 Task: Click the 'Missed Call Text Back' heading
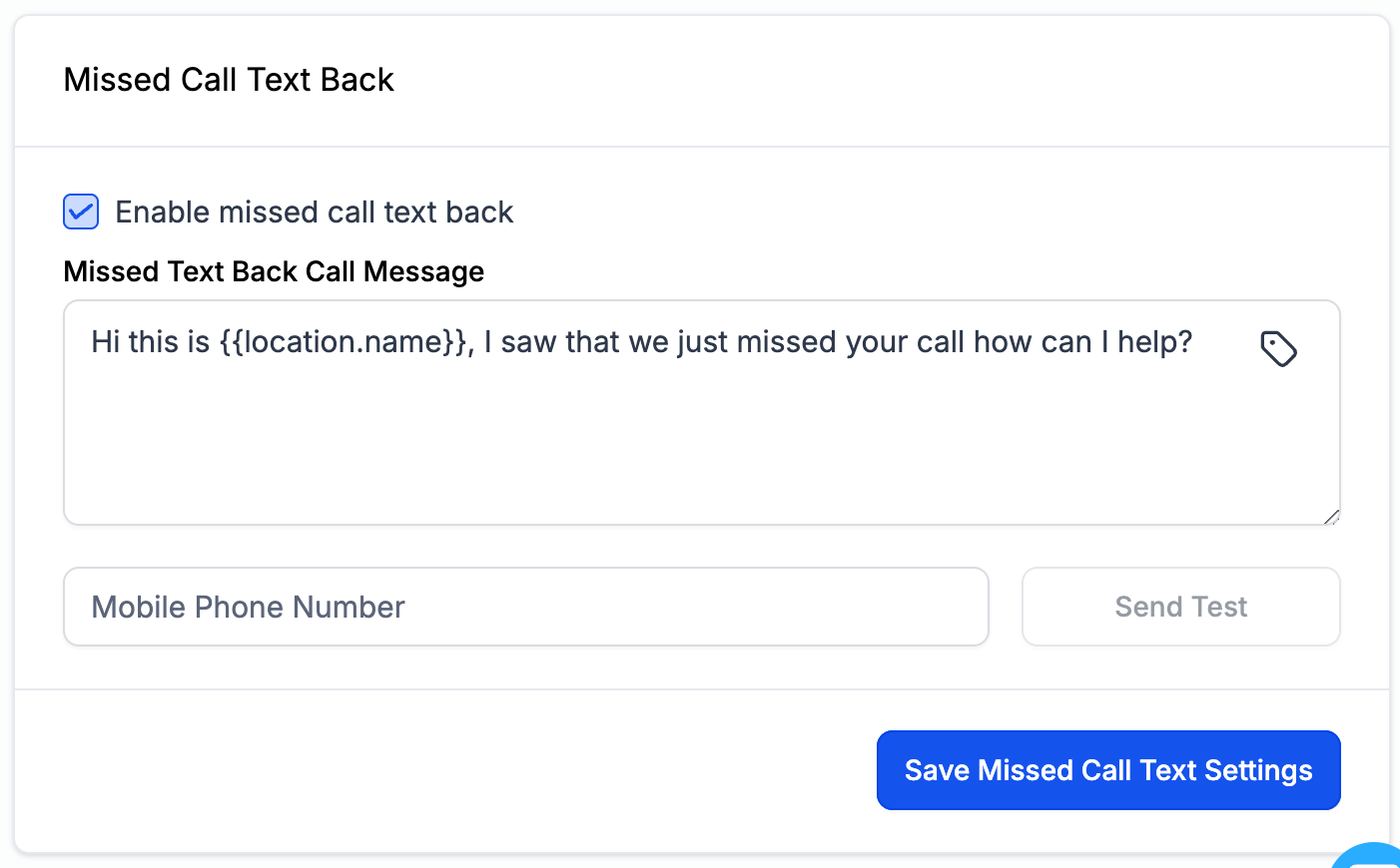coord(229,80)
